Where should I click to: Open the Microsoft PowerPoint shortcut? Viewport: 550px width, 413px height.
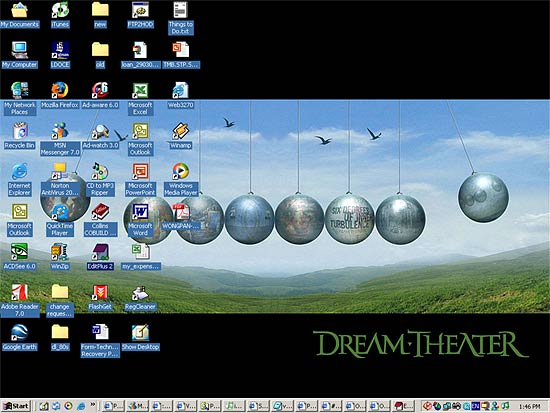click(140, 179)
